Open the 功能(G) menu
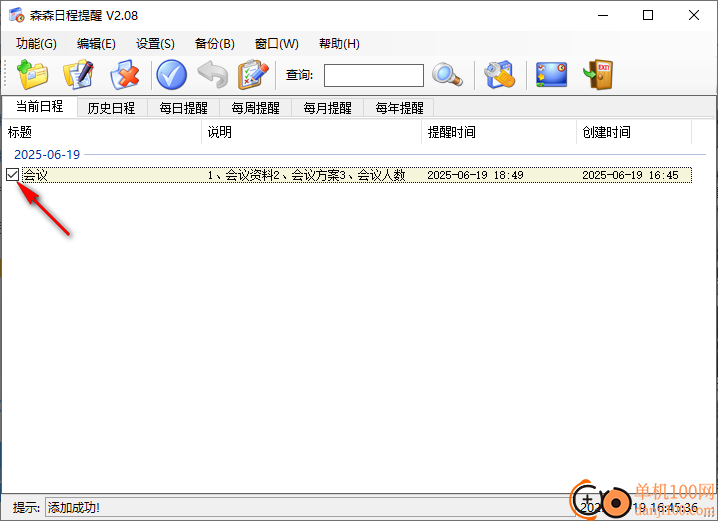The height and width of the screenshot is (521, 718). [x=36, y=43]
